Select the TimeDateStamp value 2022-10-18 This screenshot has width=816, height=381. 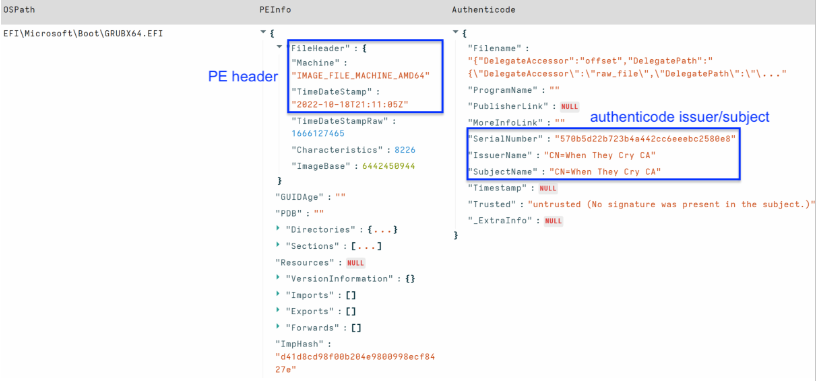coord(350,104)
